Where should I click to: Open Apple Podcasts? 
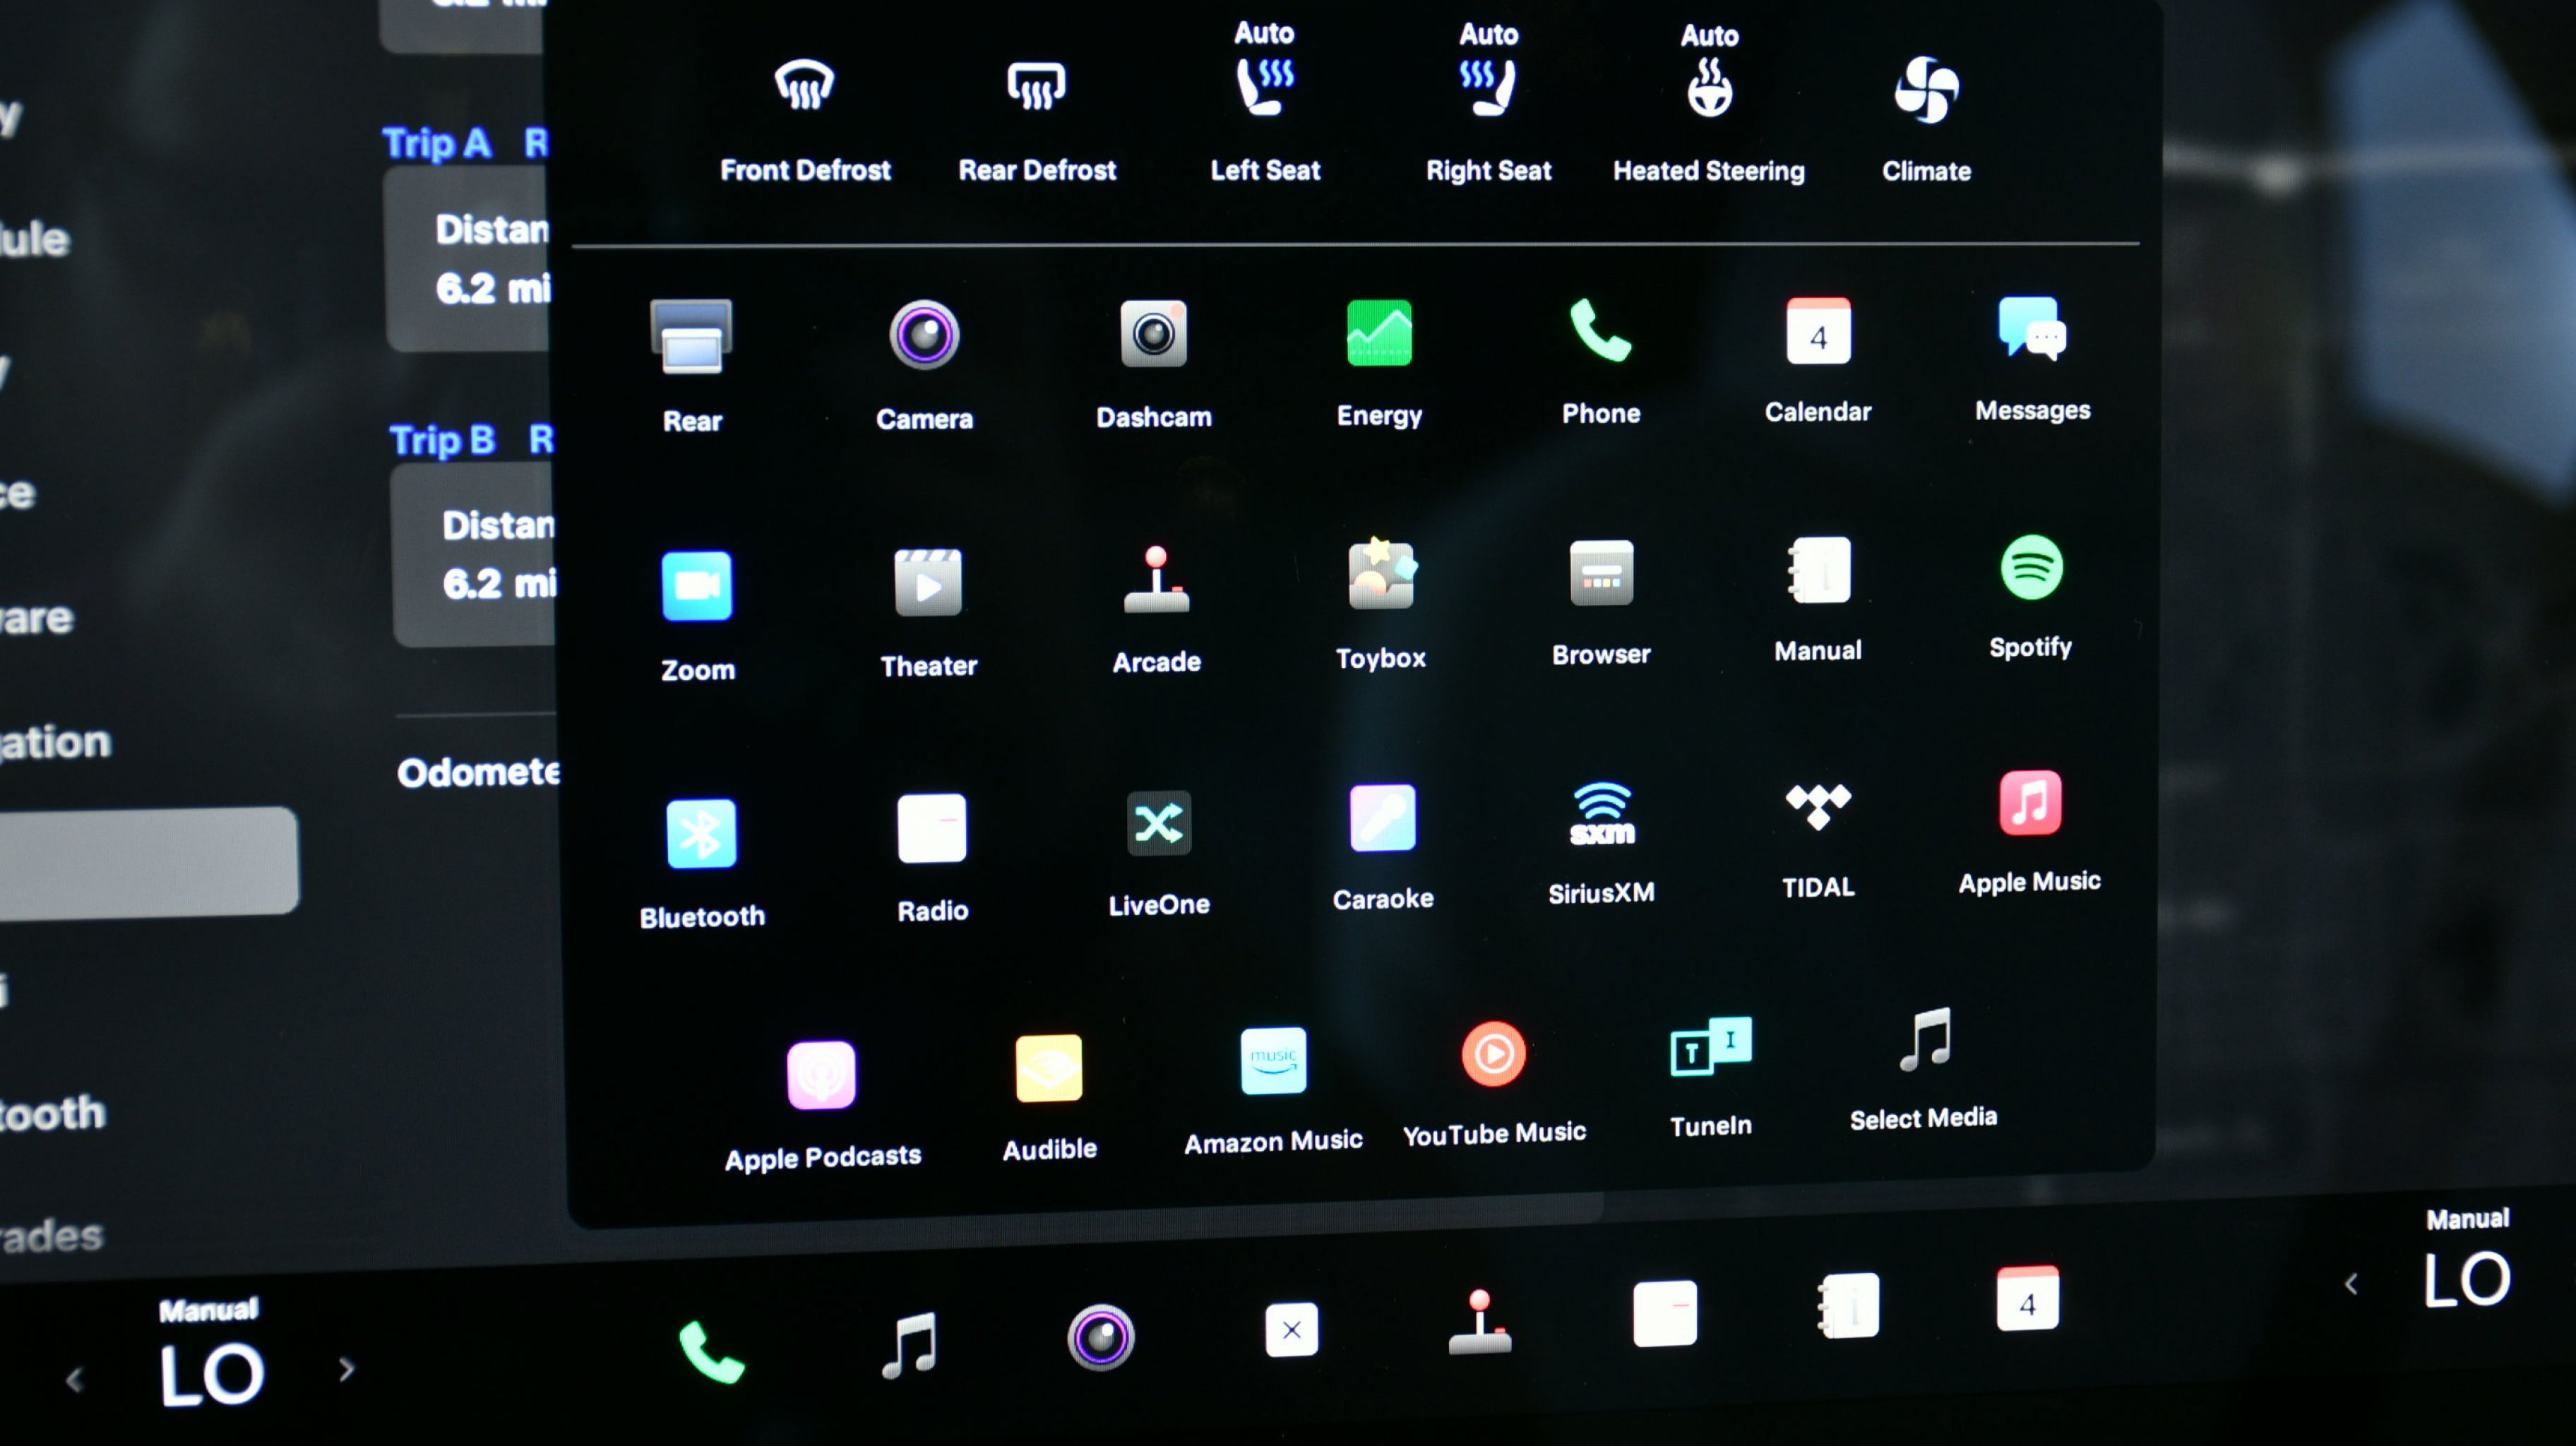pos(822,1107)
